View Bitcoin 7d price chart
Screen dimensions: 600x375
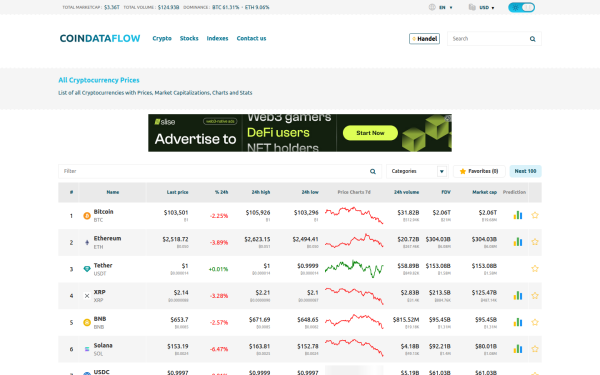(354, 215)
